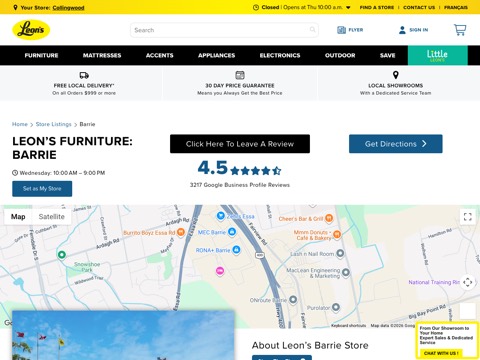Open Chat With Us widget
The height and width of the screenshot is (360, 480).
point(441,353)
